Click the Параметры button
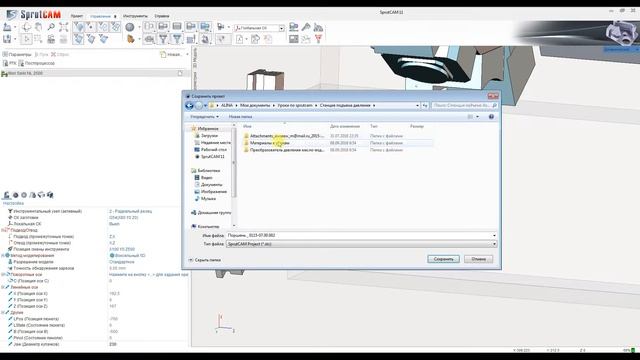 click(17, 54)
